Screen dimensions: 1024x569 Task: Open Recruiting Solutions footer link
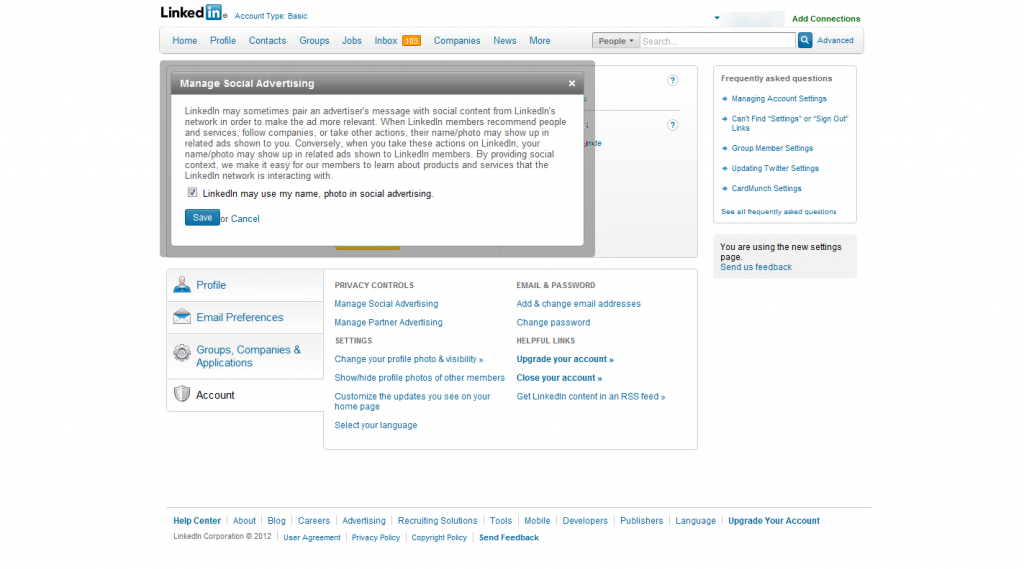click(x=438, y=521)
